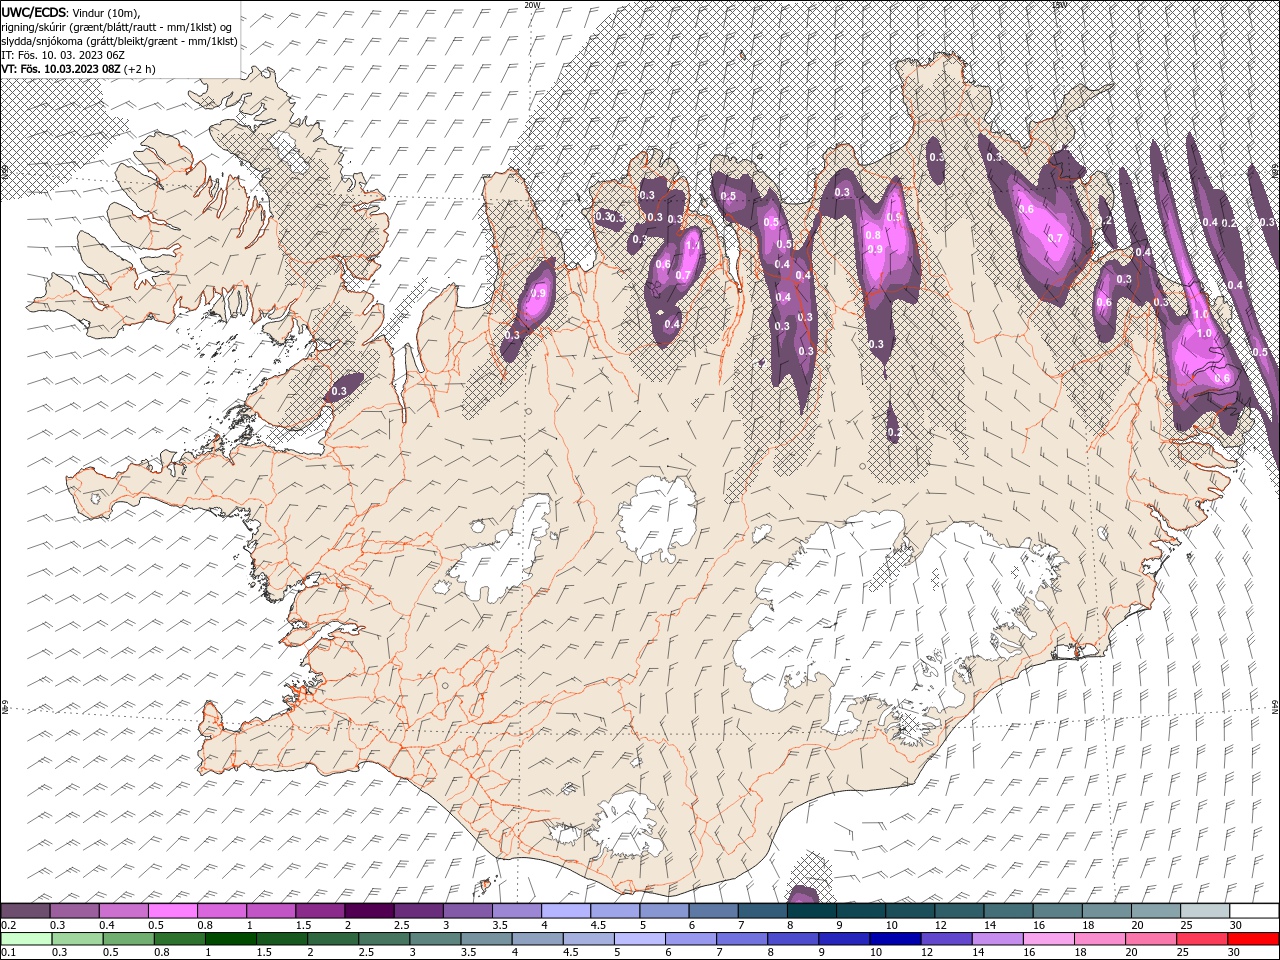Click the '1.1' precipitation value on the north coast
Screen dimensions: 1280x960
point(692,245)
